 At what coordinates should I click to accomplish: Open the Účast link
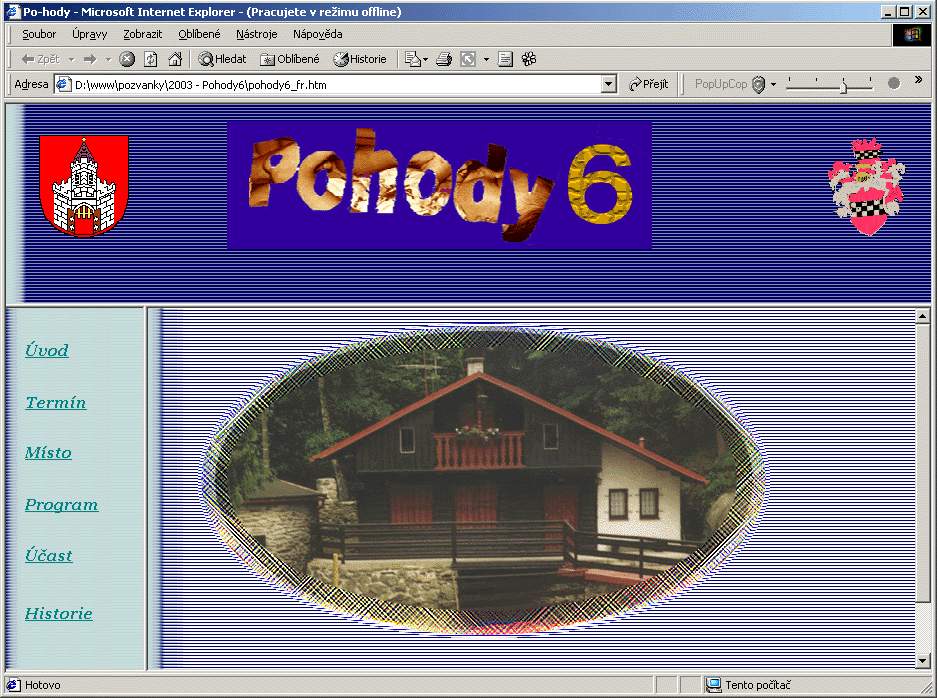pyautogui.click(x=48, y=556)
